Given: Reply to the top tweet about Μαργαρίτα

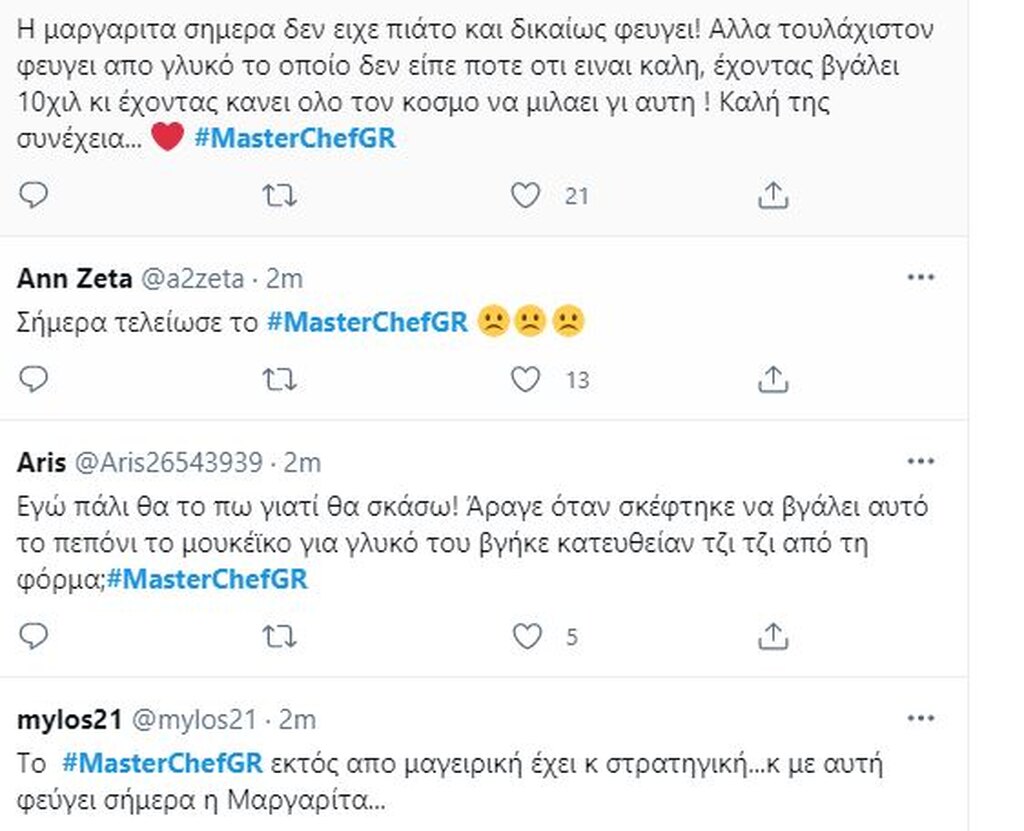Looking at the screenshot, I should (x=34, y=195).
